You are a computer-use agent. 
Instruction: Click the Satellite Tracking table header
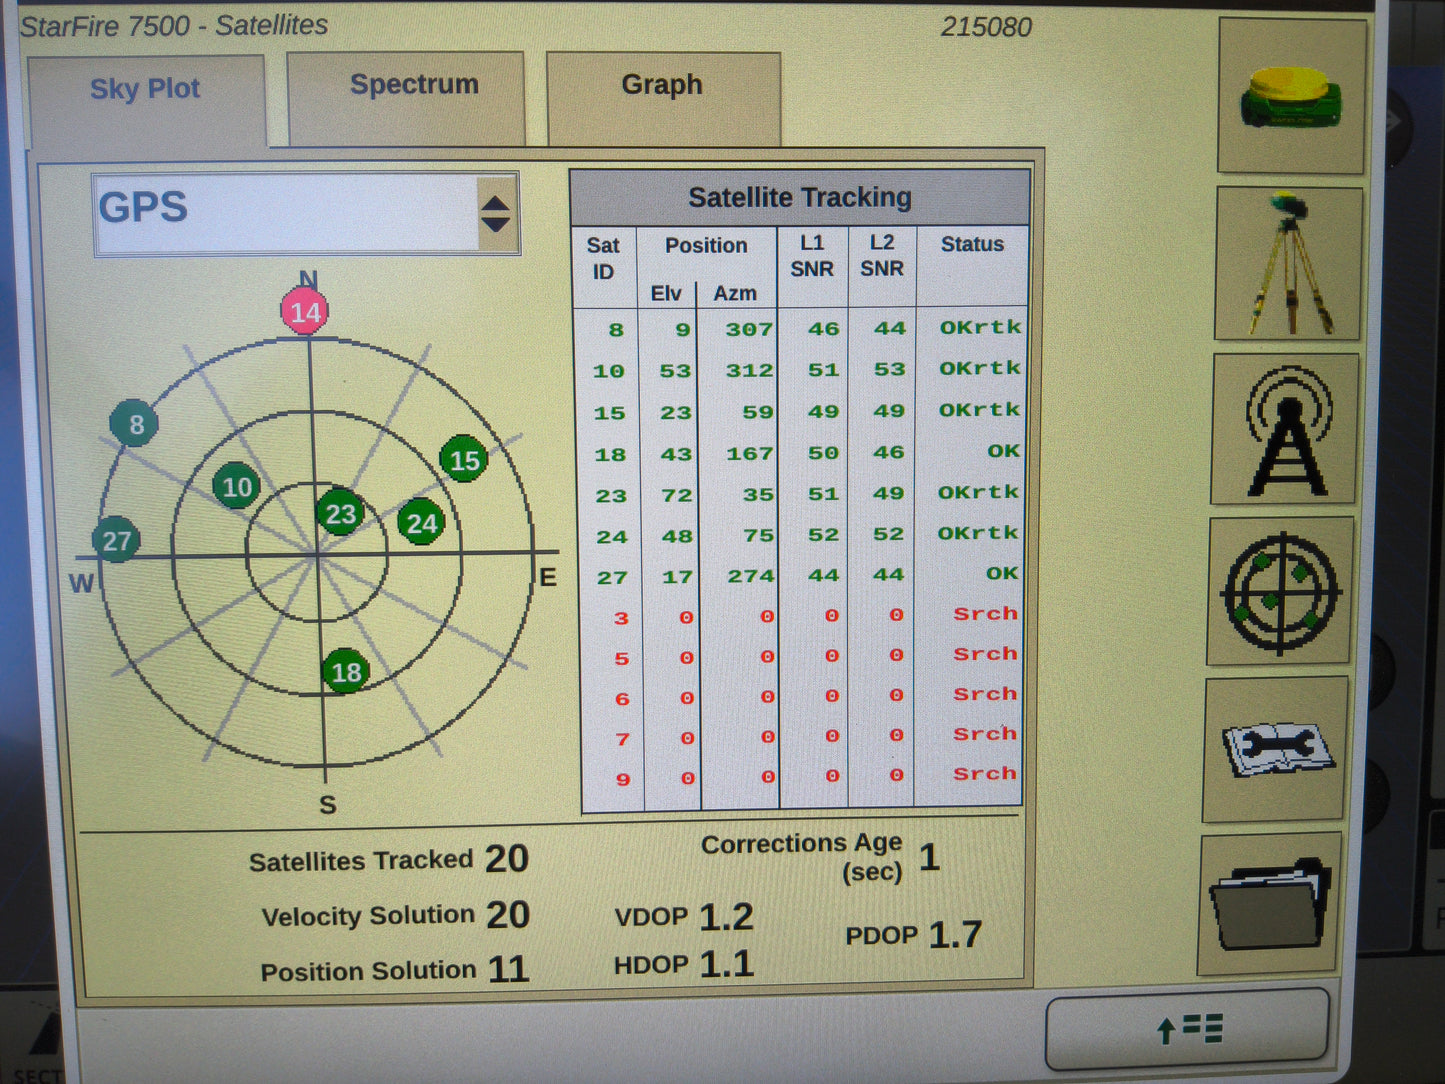[x=800, y=198]
